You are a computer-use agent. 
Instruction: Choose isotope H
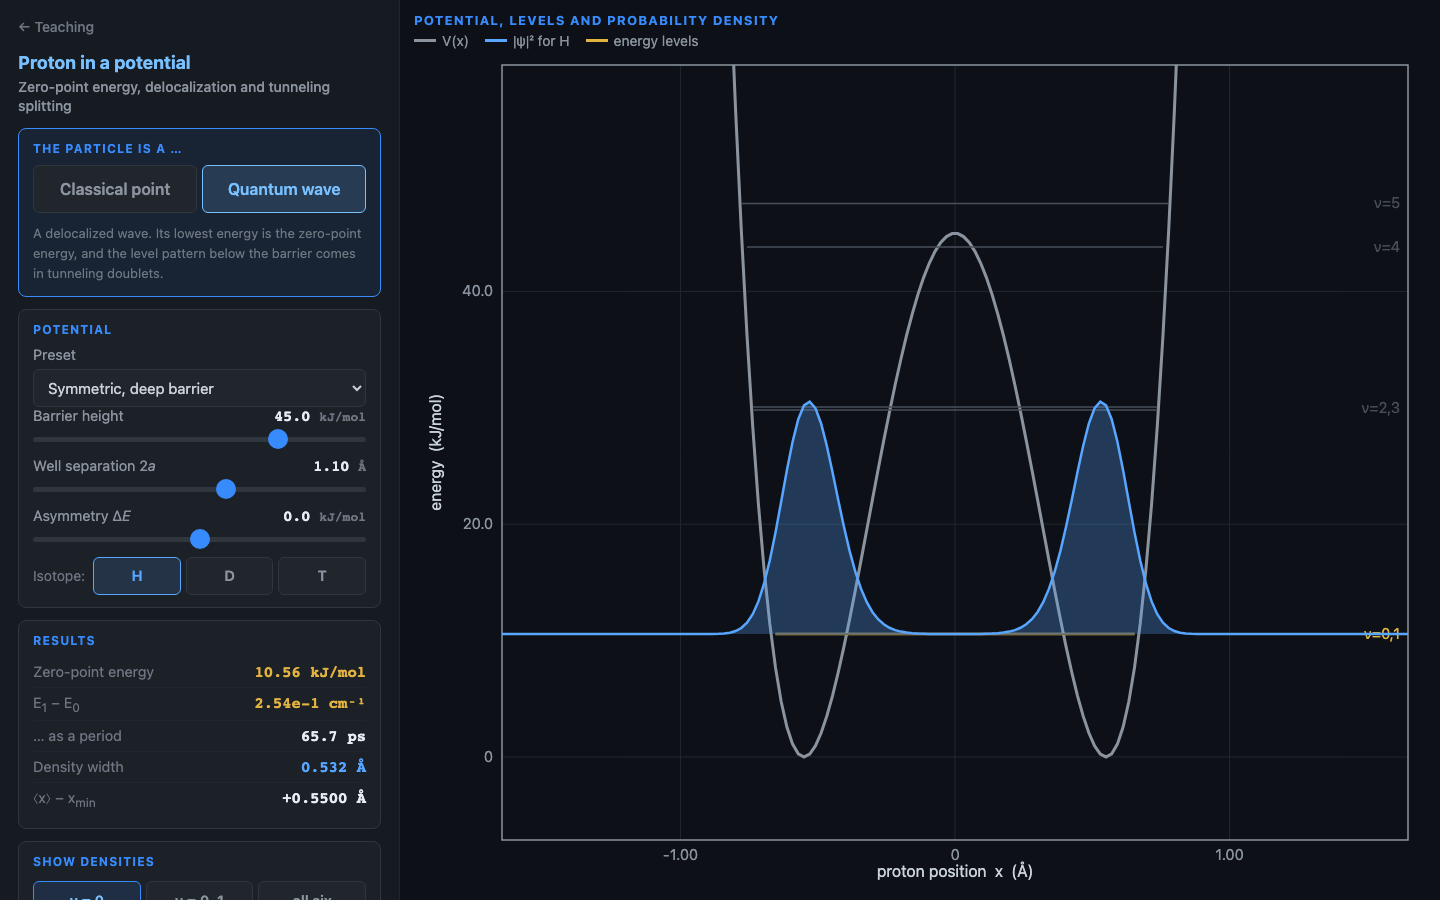[x=137, y=576]
